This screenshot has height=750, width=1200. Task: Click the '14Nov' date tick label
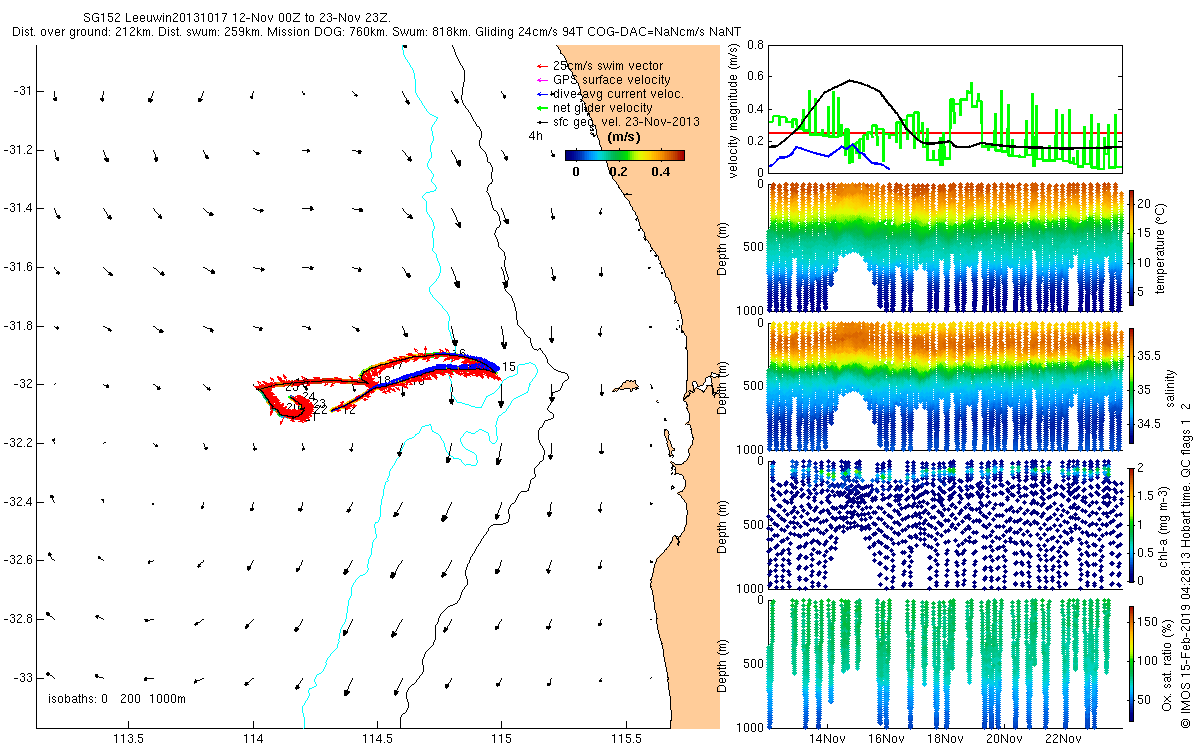tap(828, 739)
